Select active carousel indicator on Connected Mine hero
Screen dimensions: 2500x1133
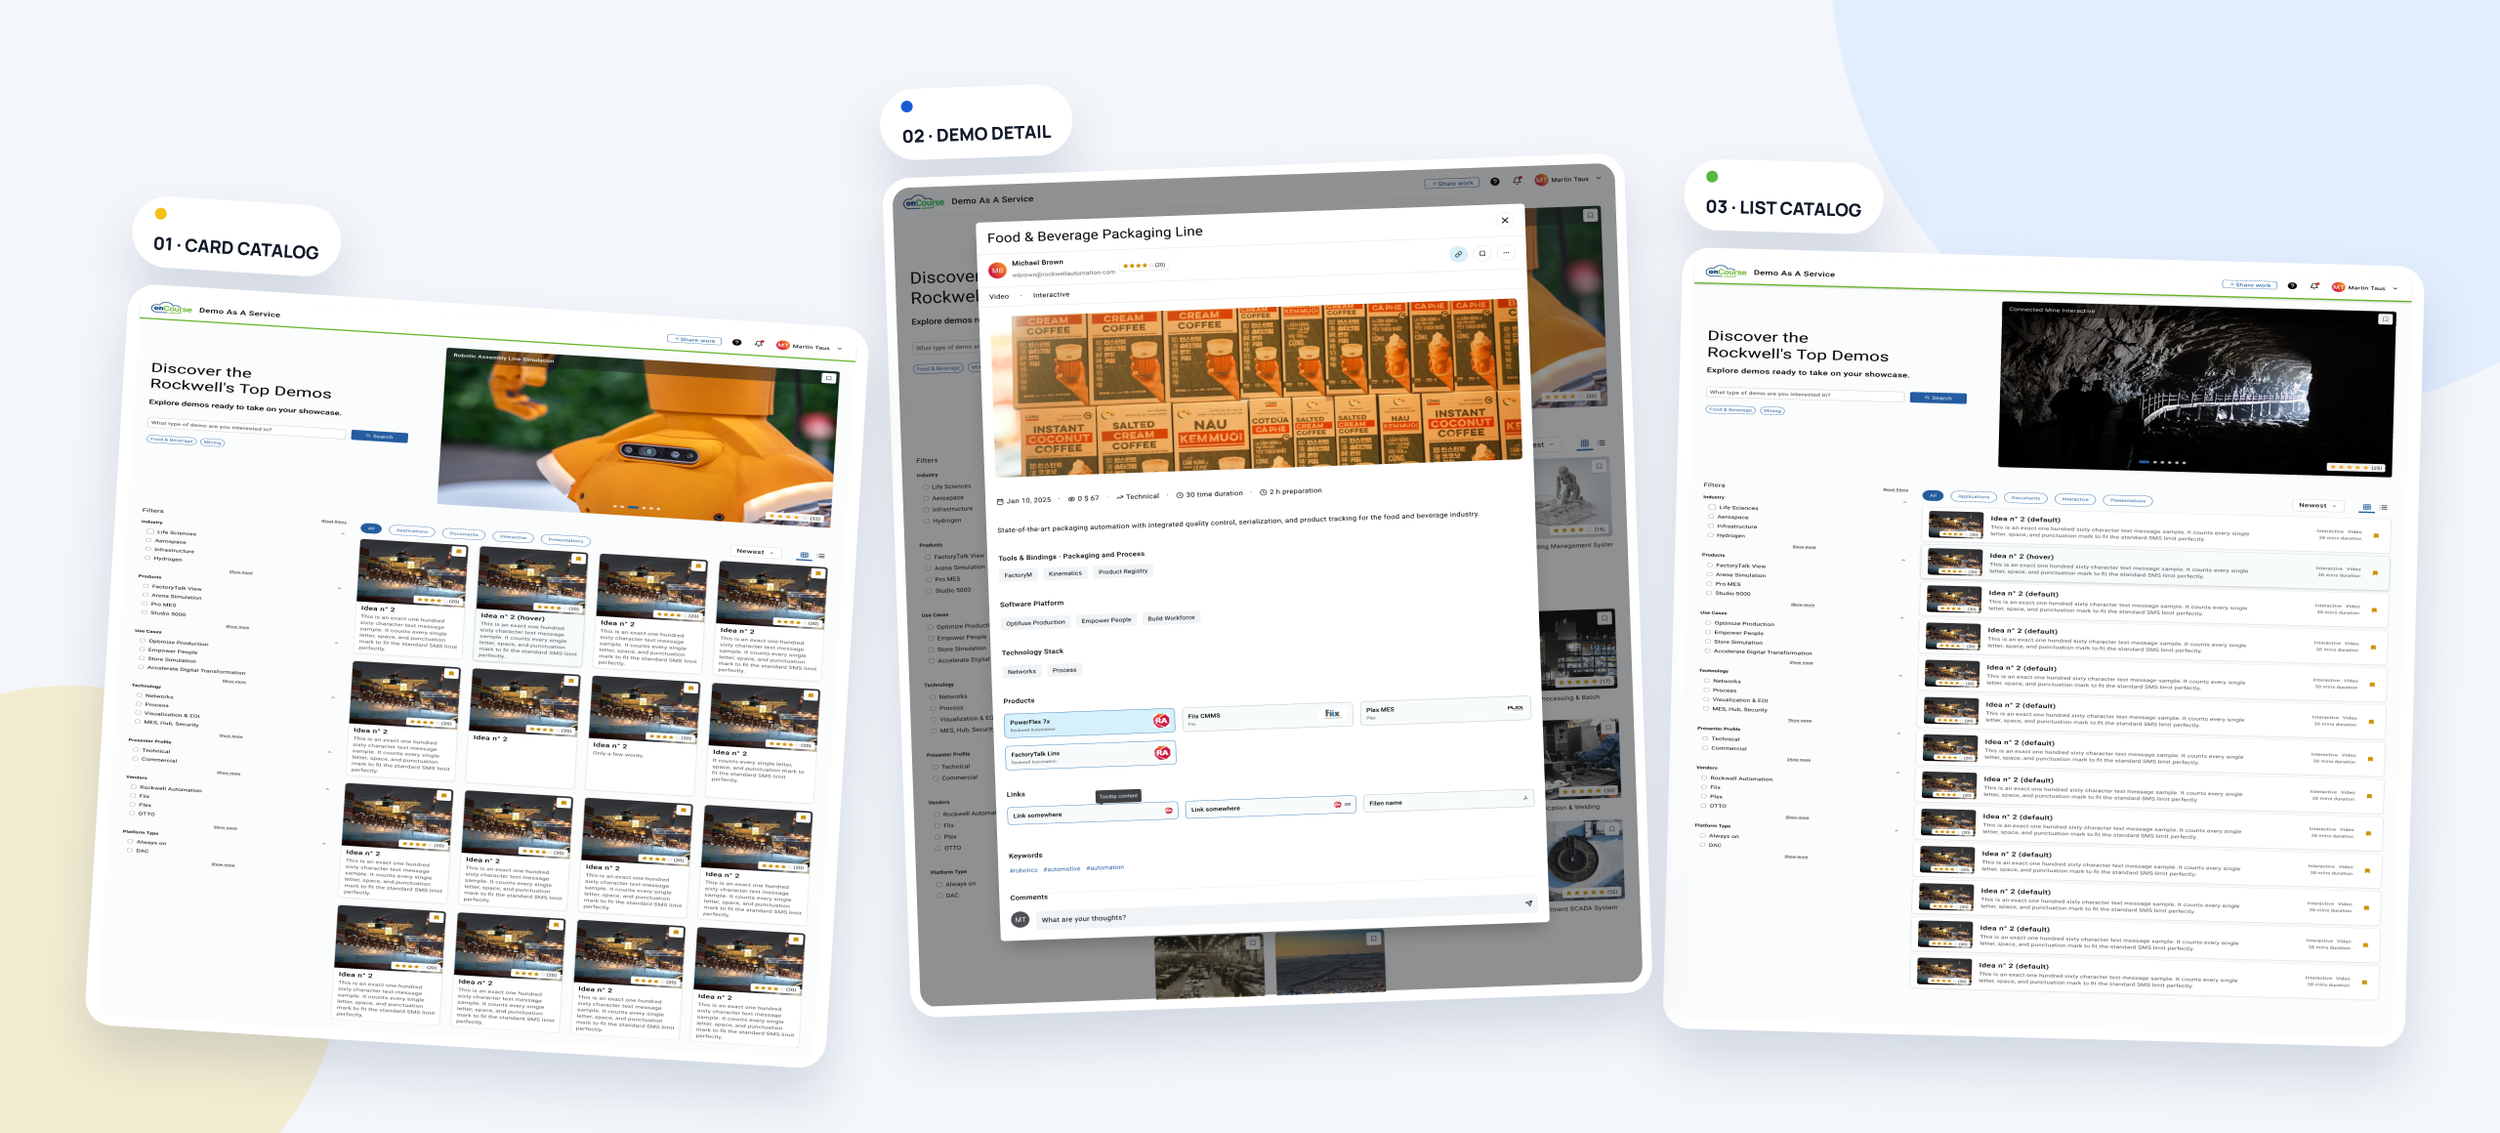(2144, 462)
